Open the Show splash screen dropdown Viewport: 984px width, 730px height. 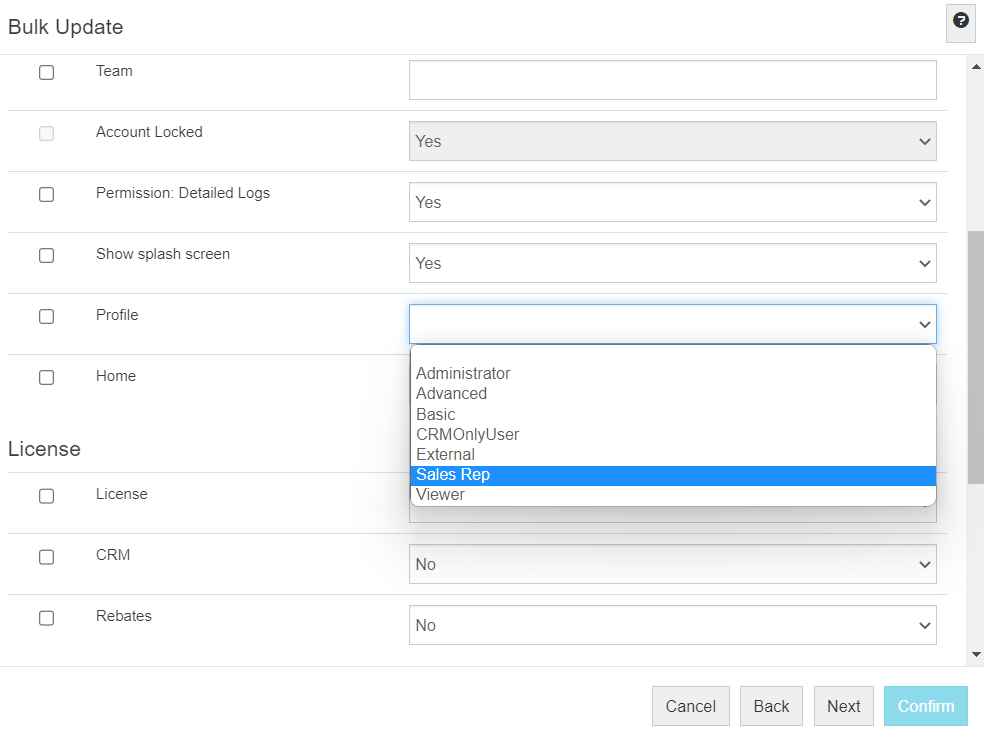pos(672,263)
